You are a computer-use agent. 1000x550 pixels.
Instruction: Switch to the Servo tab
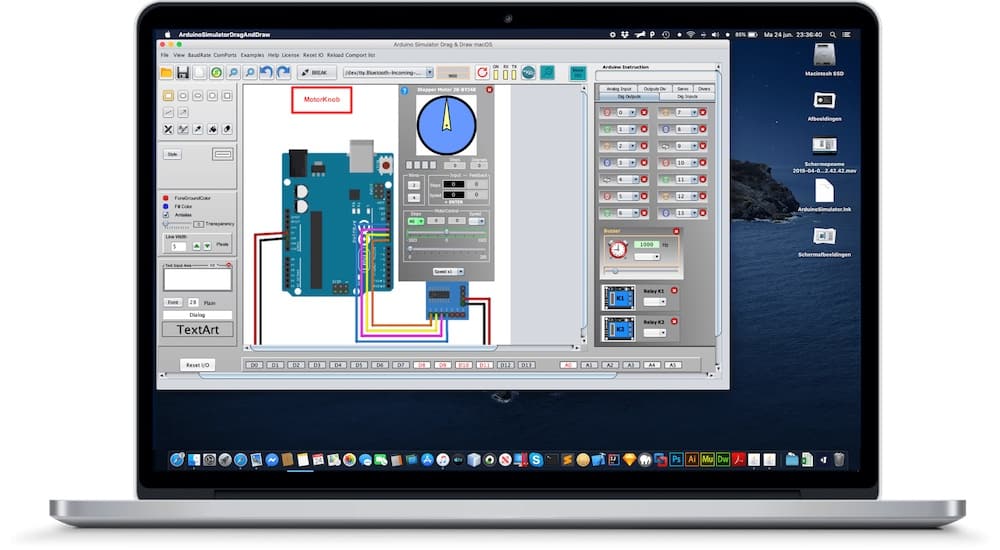point(682,89)
